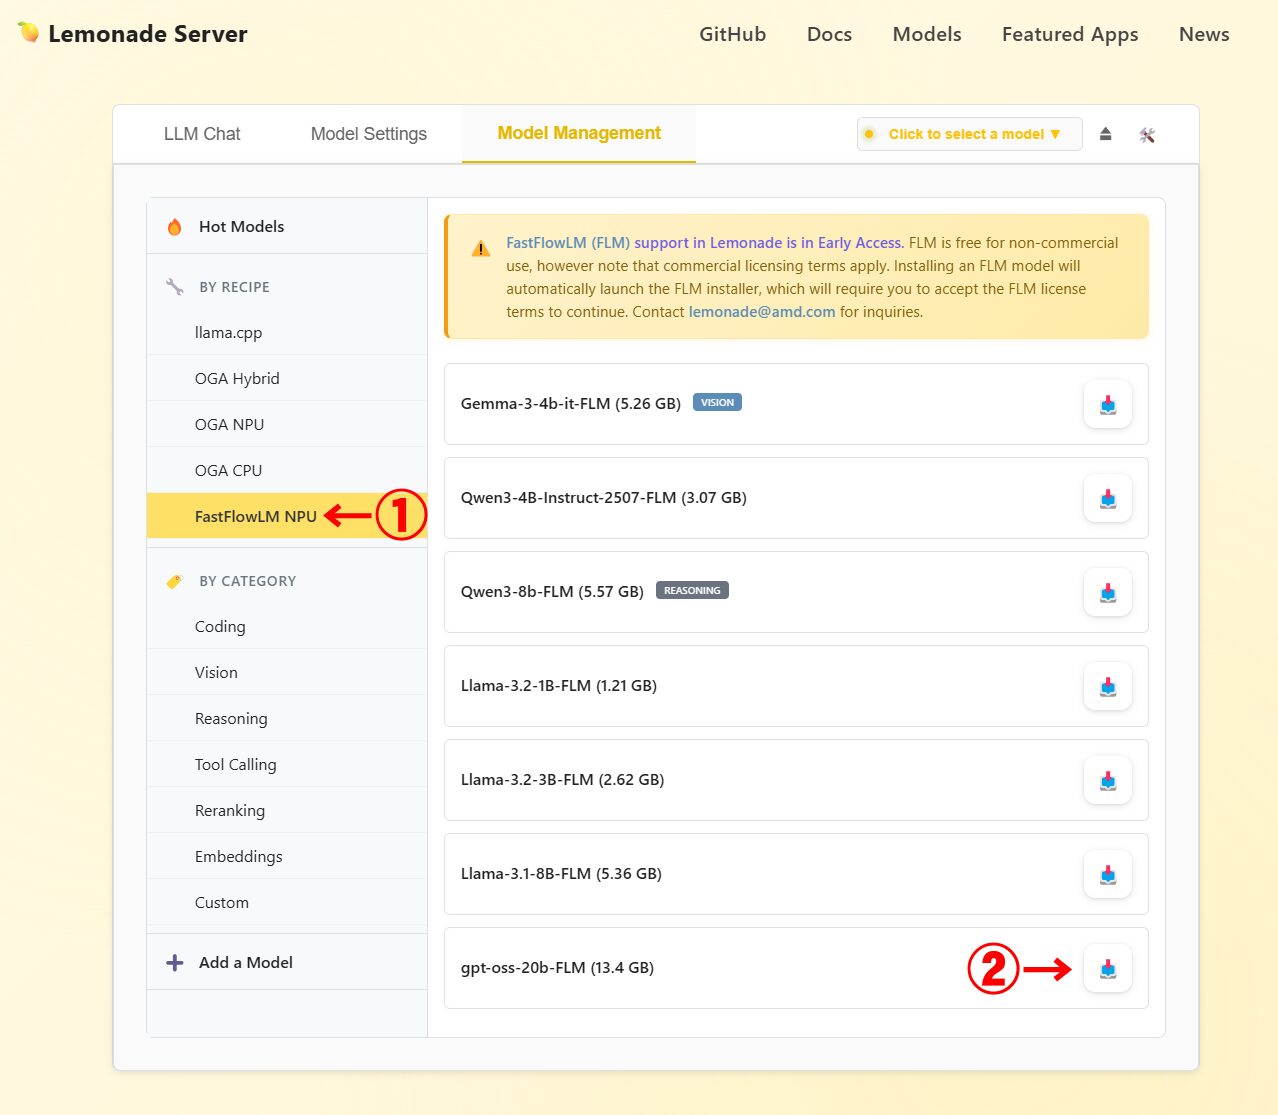
Task: Open the Click to select a model dropdown
Action: tap(968, 133)
